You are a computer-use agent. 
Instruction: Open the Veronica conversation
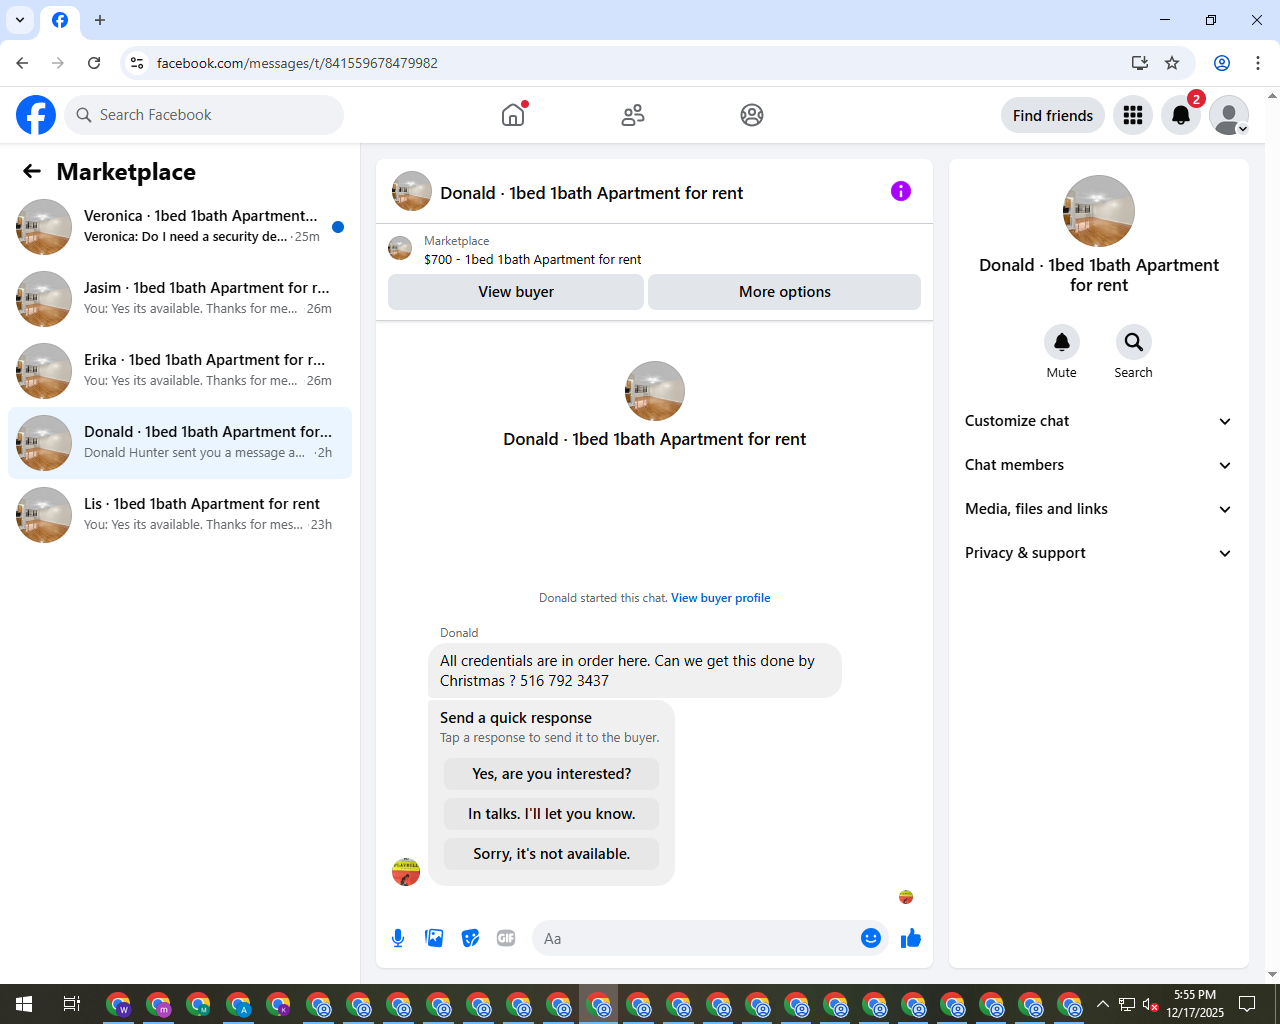(180, 227)
